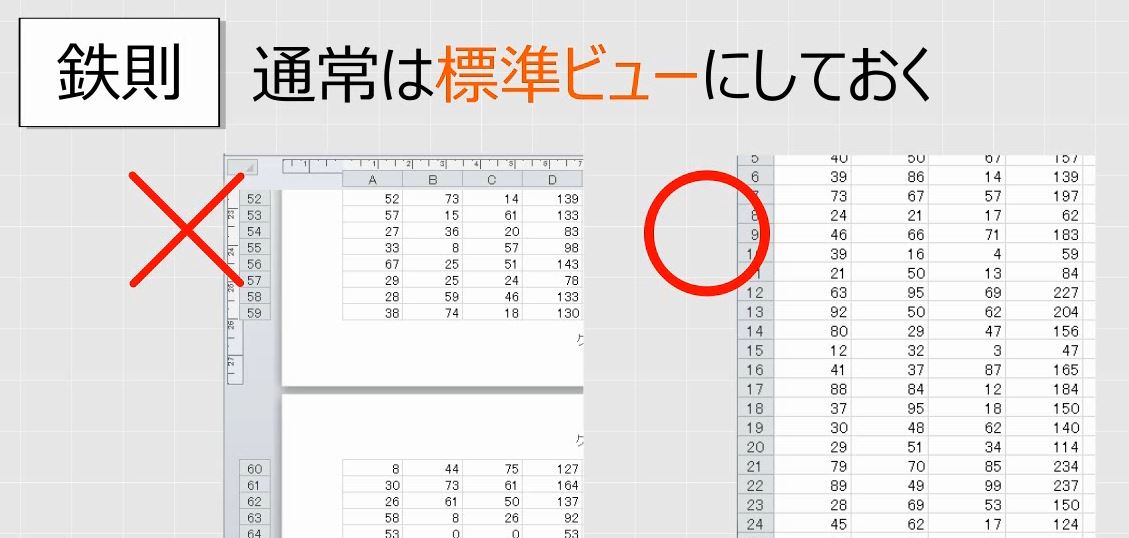Image resolution: width=1129 pixels, height=538 pixels.
Task: Click cell B52 containing 73
Action: point(432,199)
